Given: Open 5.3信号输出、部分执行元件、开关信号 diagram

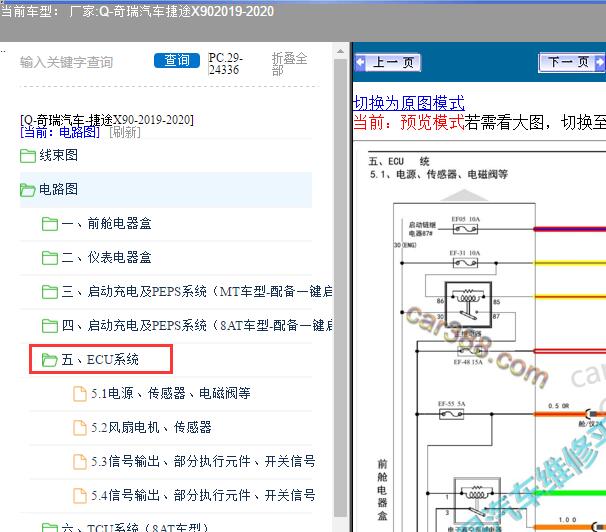Looking at the screenshot, I should pos(203,461).
